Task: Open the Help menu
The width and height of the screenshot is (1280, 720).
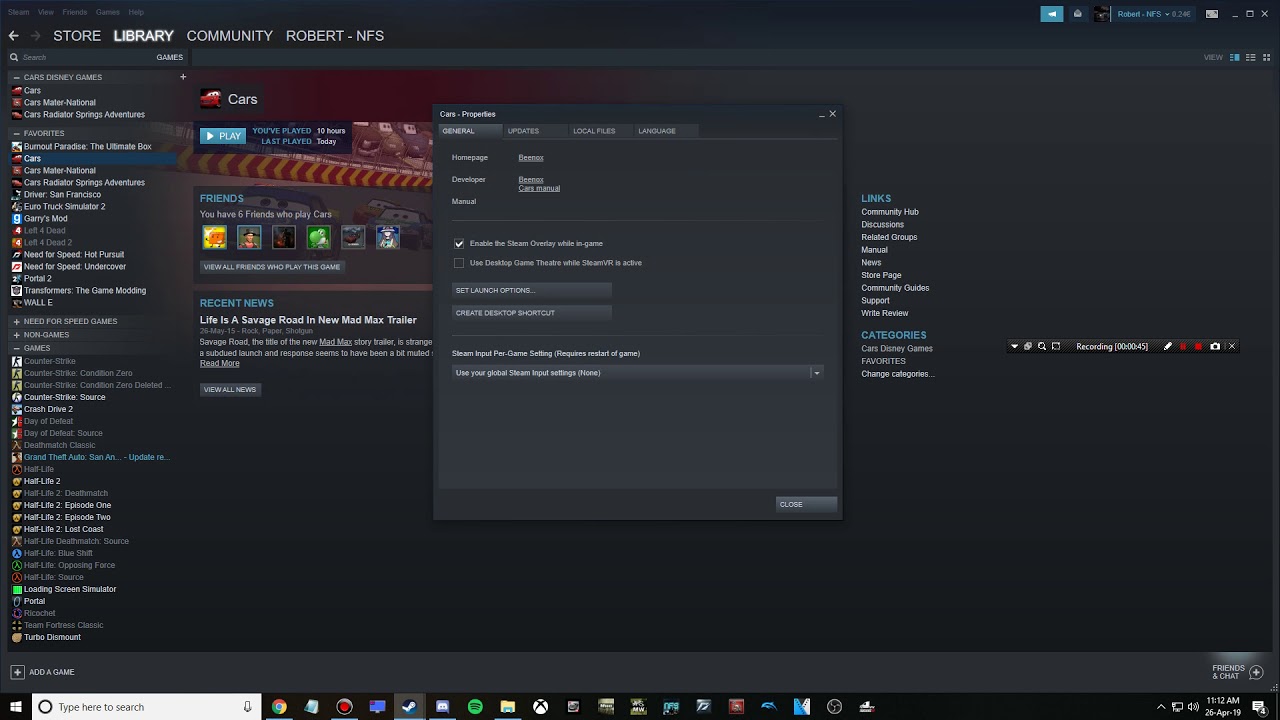Action: (x=136, y=12)
